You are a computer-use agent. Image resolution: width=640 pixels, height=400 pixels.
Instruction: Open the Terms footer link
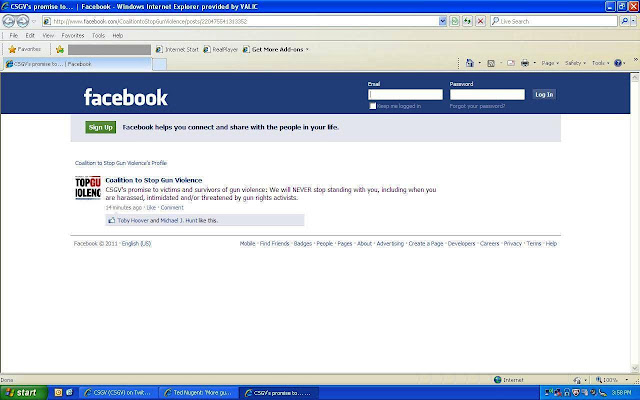coord(534,243)
